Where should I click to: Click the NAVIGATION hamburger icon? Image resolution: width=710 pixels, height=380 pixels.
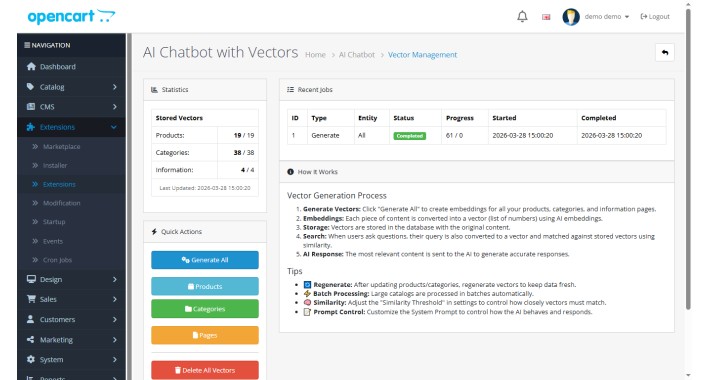pyautogui.click(x=27, y=45)
